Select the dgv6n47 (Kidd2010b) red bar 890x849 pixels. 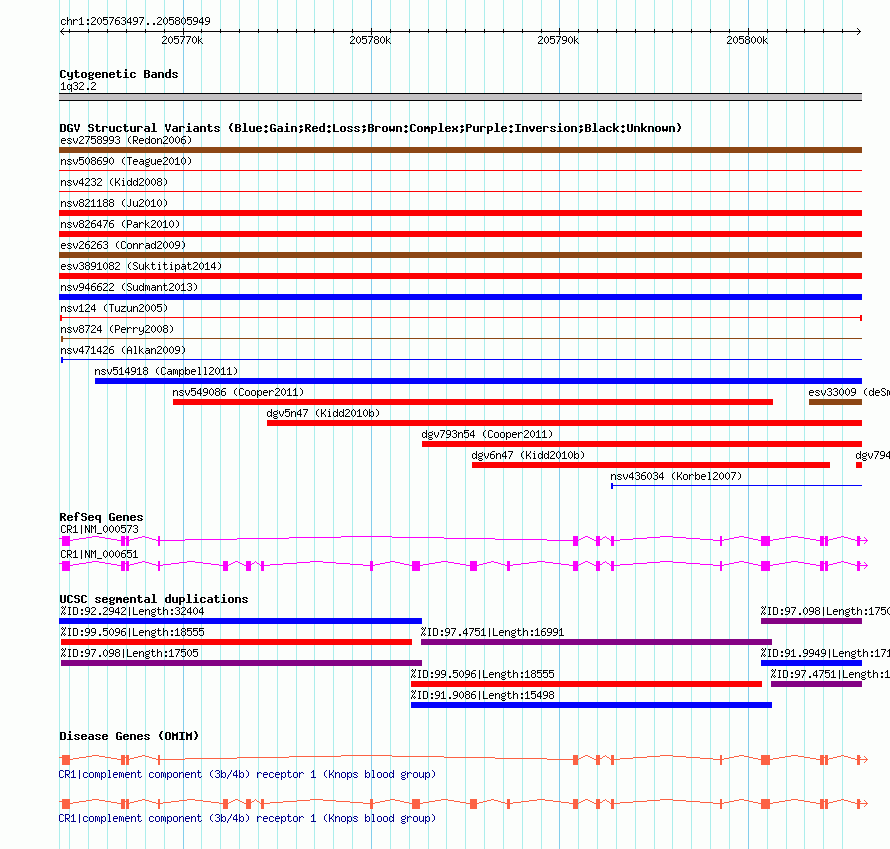[651, 465]
